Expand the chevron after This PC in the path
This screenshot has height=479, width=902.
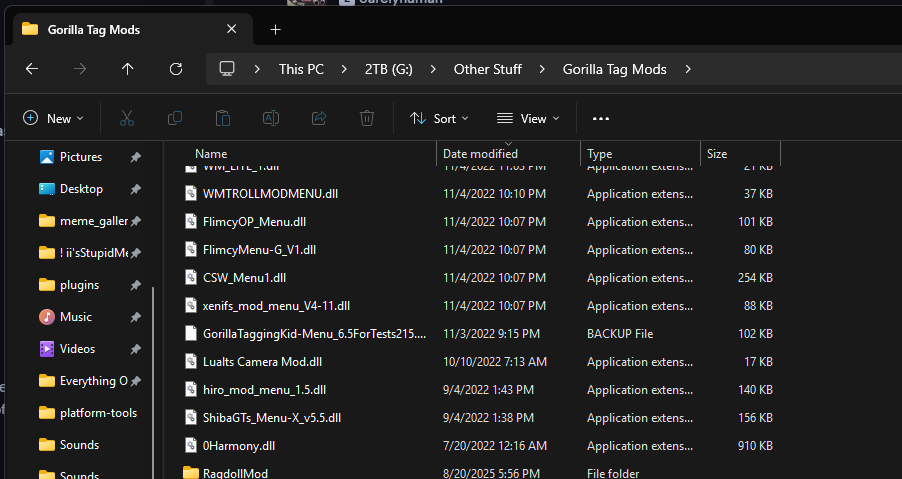[344, 69]
